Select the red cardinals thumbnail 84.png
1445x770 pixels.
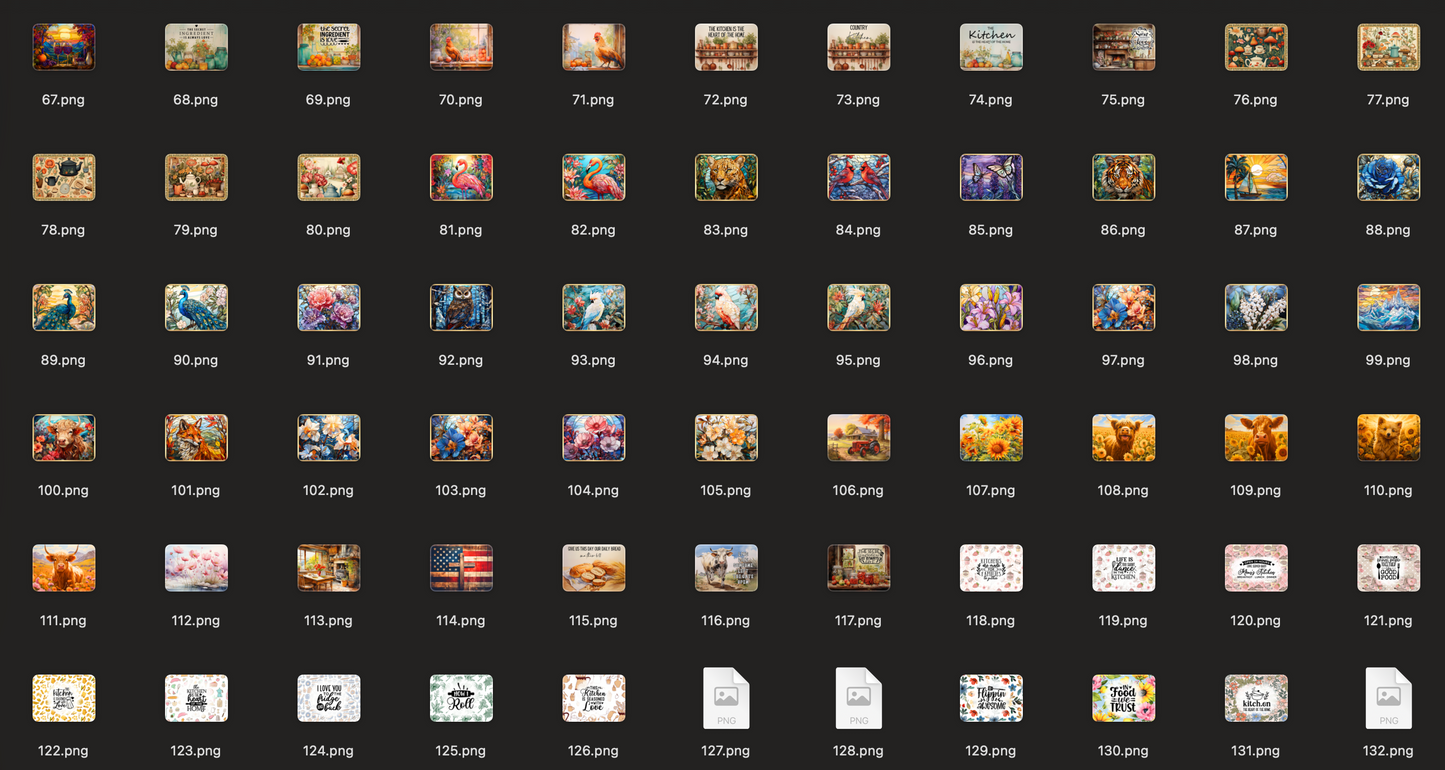click(x=858, y=177)
